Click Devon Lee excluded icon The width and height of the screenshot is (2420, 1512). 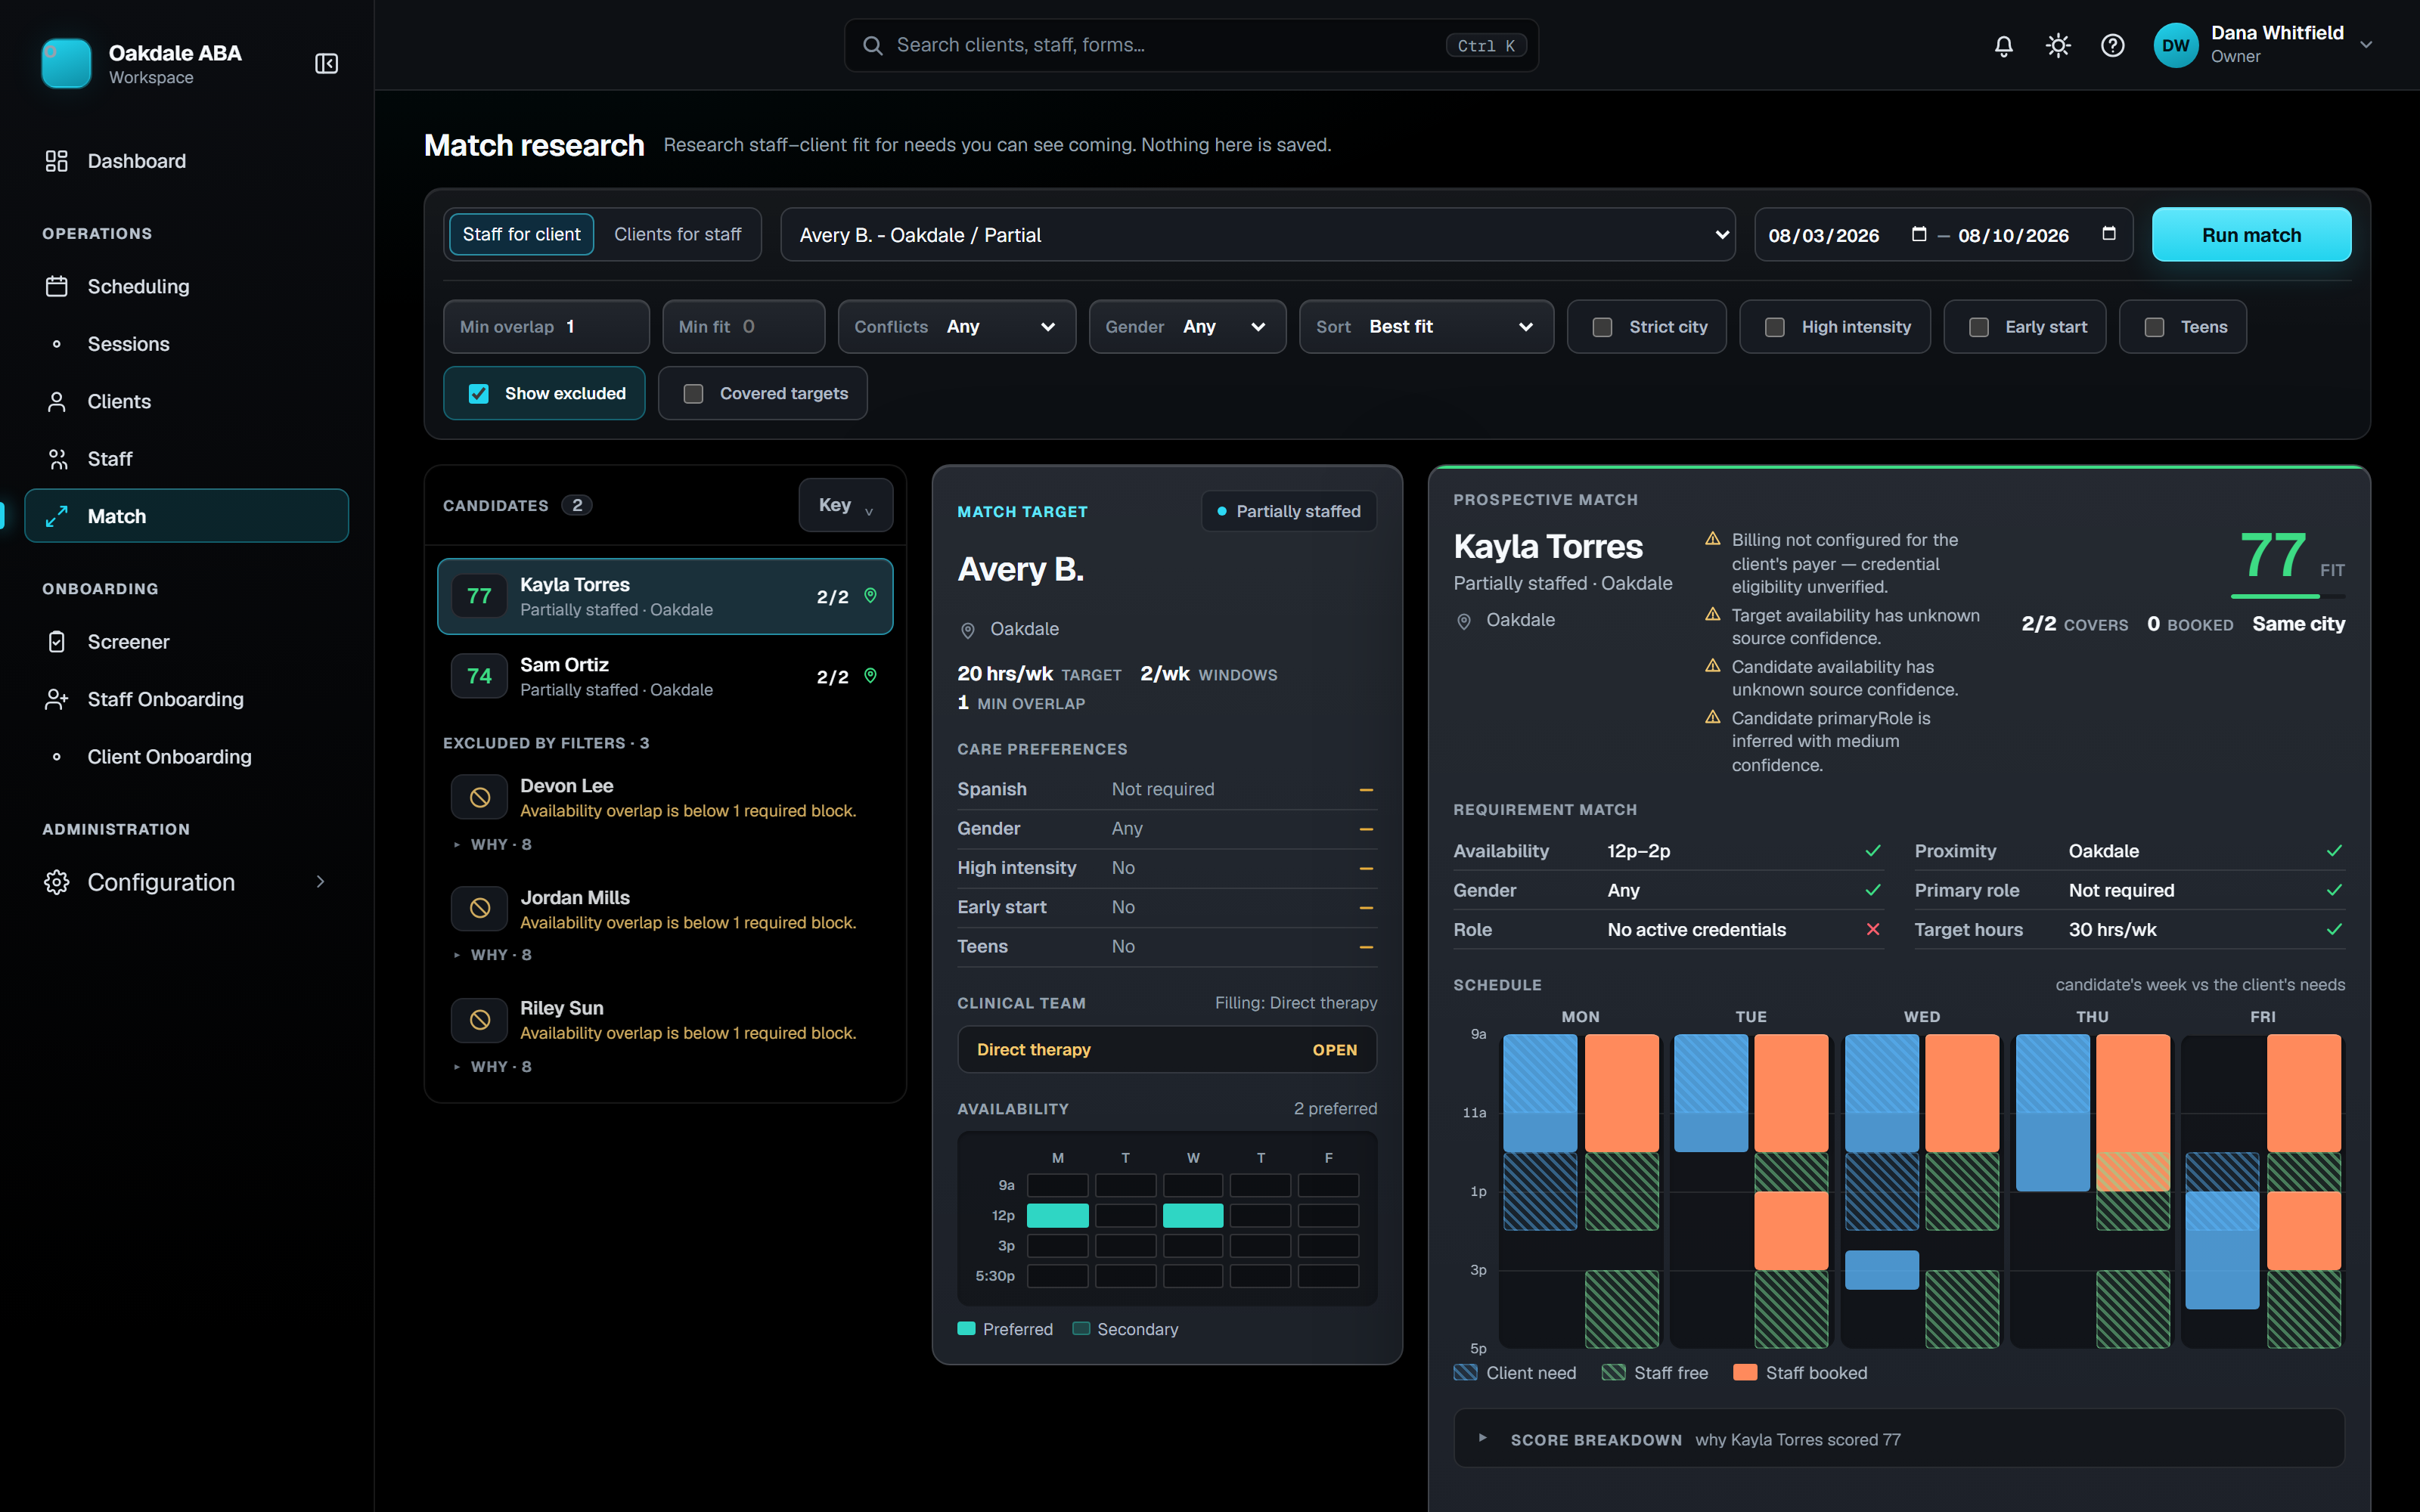(480, 798)
